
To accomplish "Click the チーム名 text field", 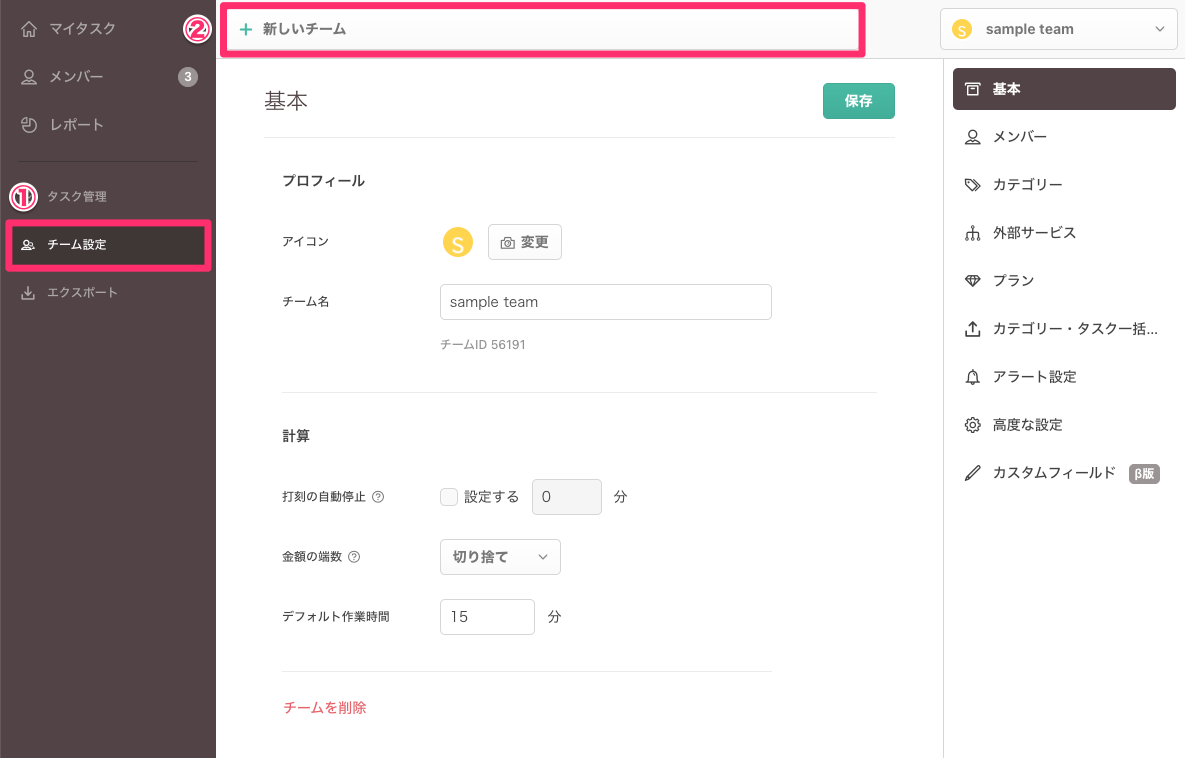I will 605,302.
